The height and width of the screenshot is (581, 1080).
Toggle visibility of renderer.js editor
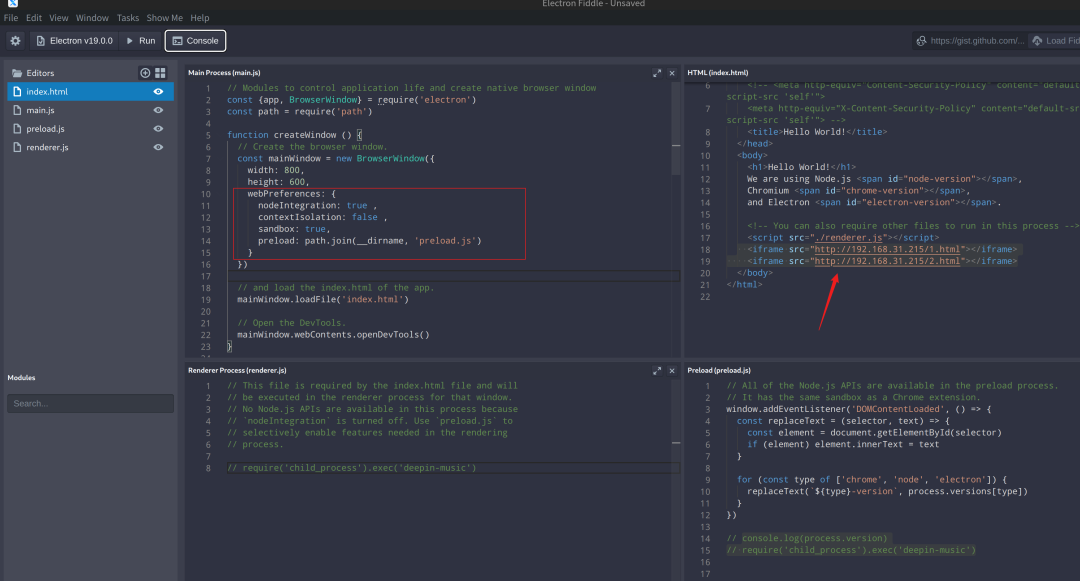click(x=158, y=147)
